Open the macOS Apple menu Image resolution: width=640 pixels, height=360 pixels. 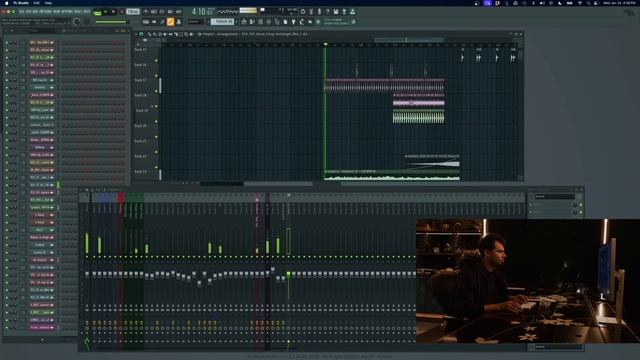tap(6, 3)
